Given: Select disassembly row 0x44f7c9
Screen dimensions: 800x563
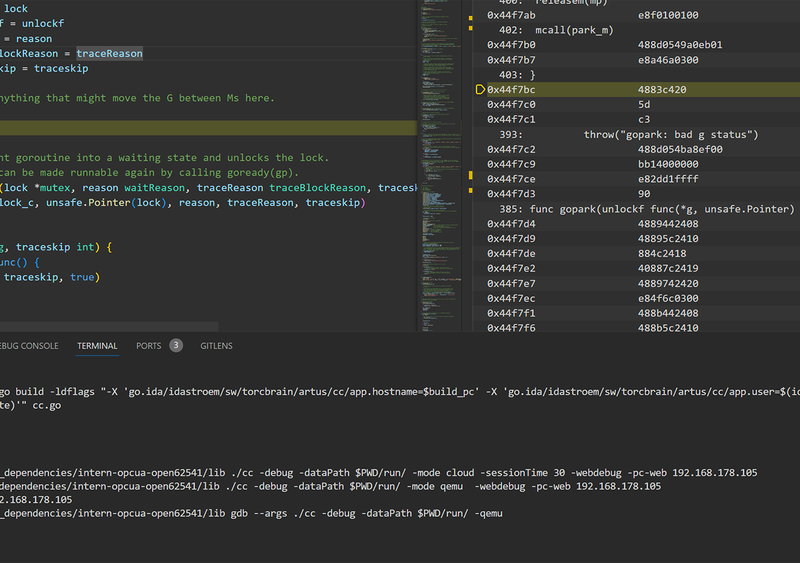Looking at the screenshot, I should [636, 164].
